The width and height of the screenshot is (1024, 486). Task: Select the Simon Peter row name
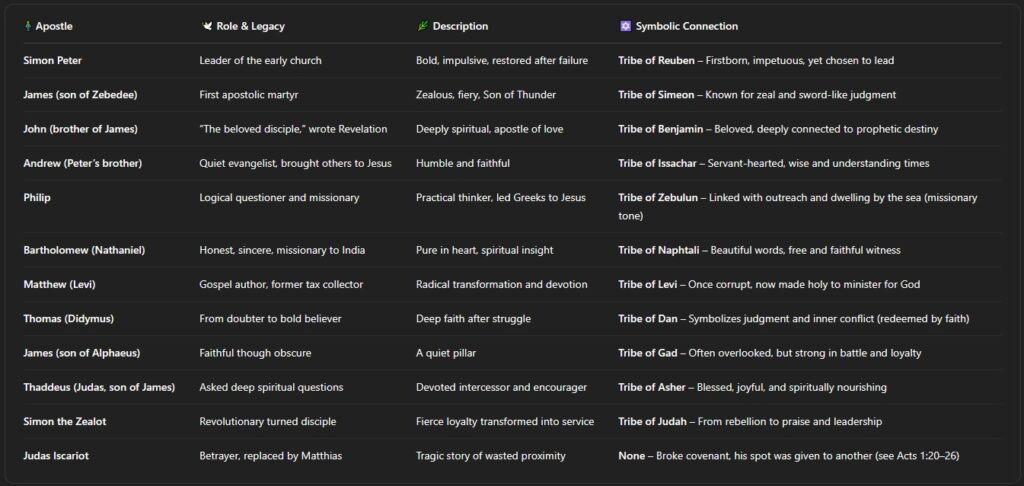coord(54,60)
